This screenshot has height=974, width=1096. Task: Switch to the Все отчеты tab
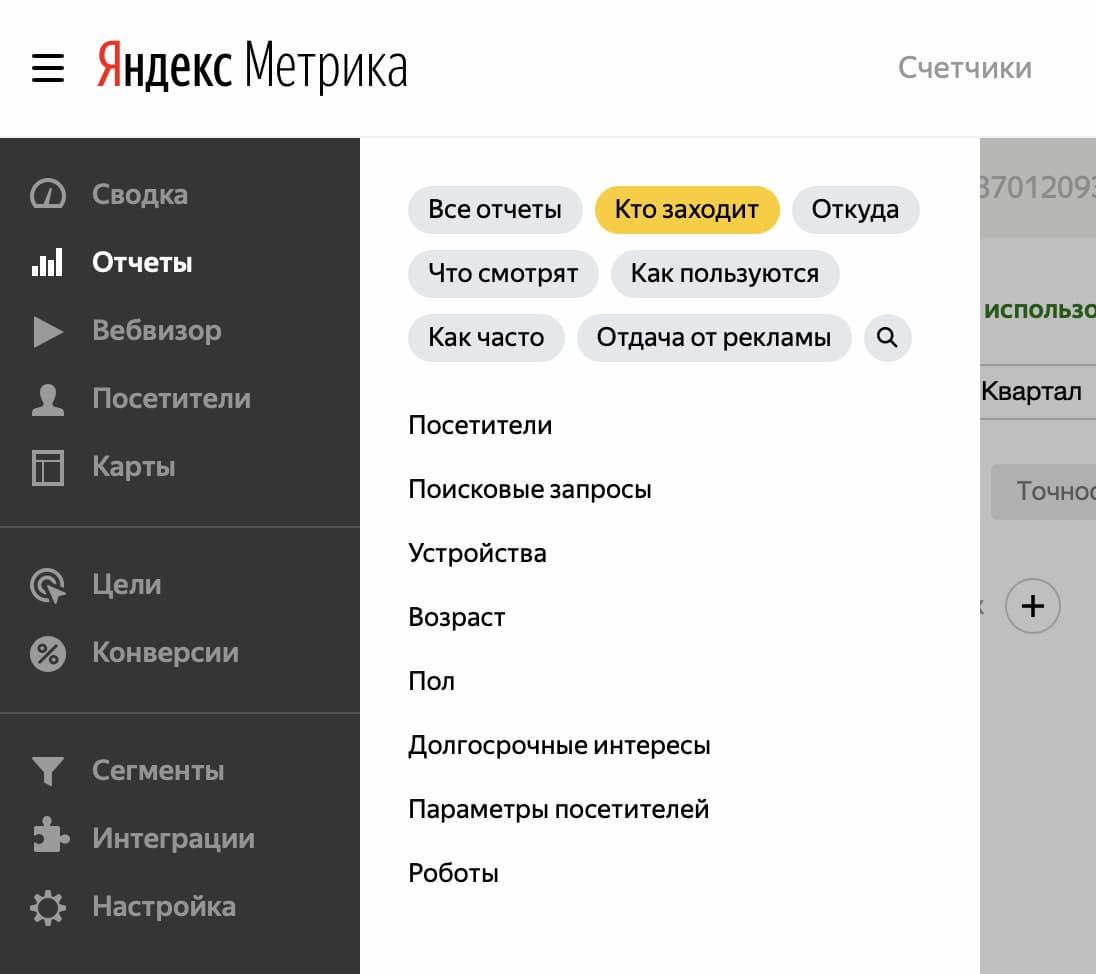pos(495,210)
